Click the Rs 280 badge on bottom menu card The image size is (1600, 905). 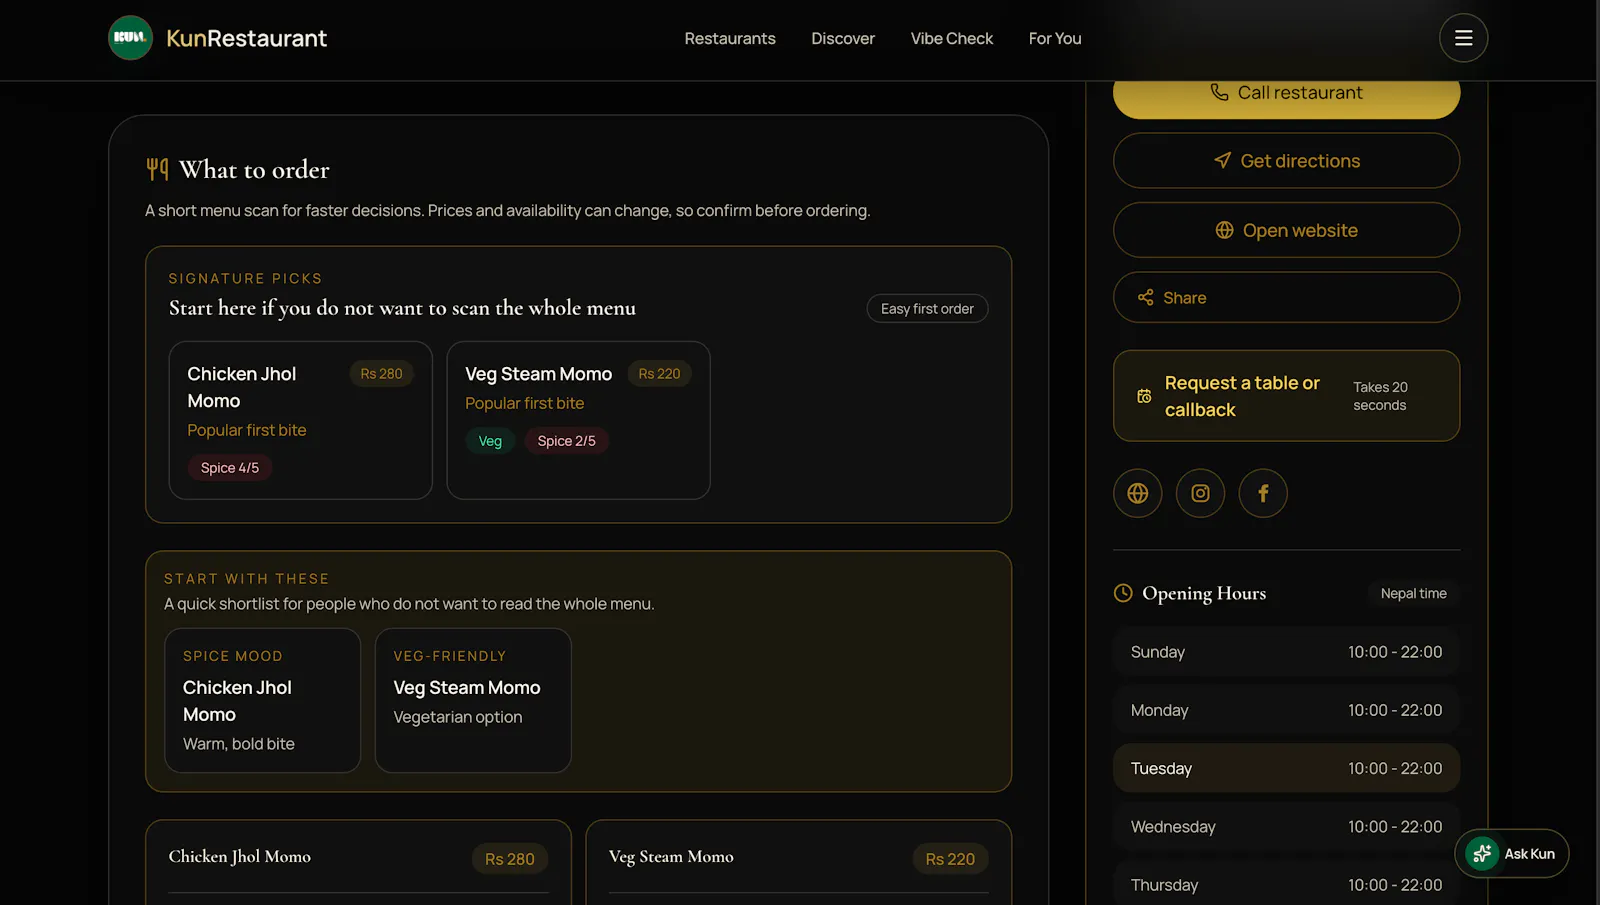(510, 859)
